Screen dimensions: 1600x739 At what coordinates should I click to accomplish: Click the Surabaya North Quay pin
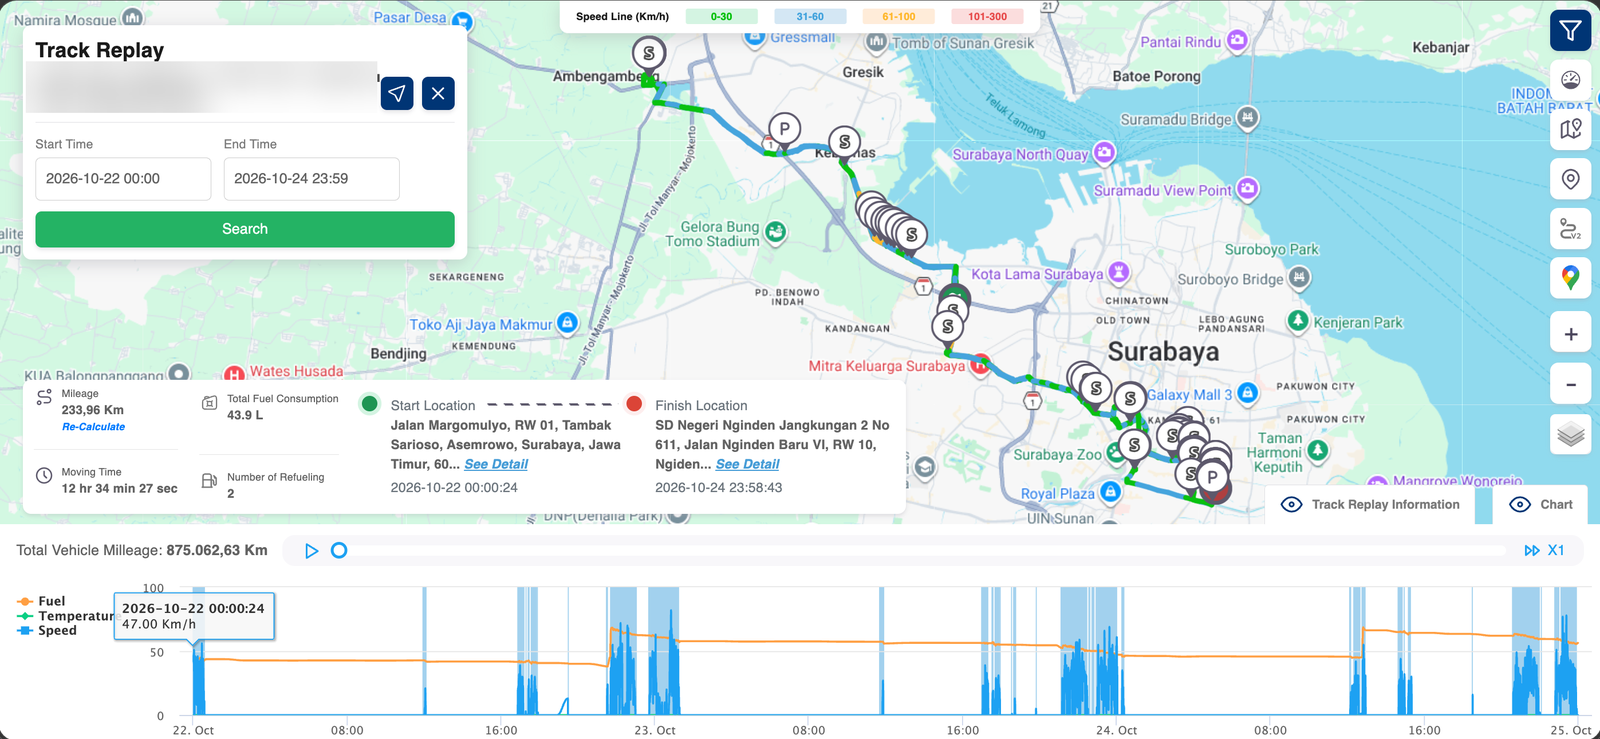point(1104,153)
